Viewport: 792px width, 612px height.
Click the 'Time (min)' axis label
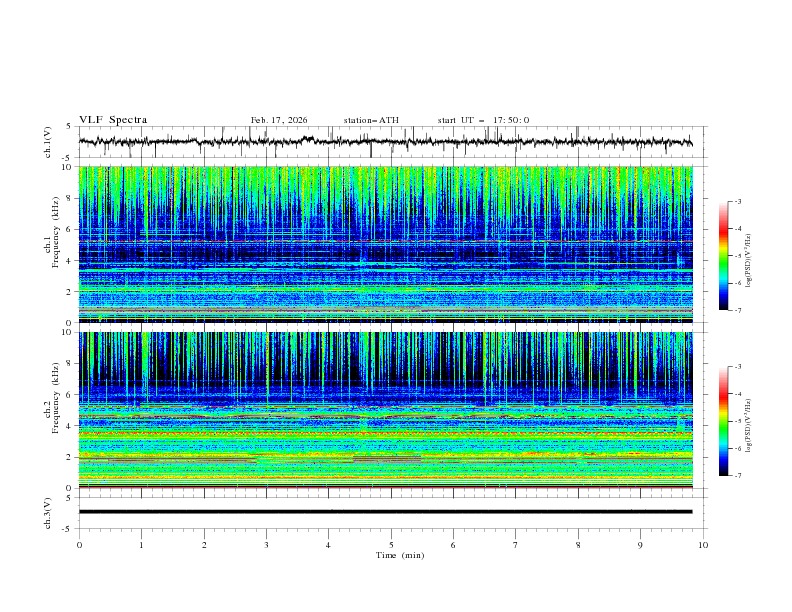point(400,555)
